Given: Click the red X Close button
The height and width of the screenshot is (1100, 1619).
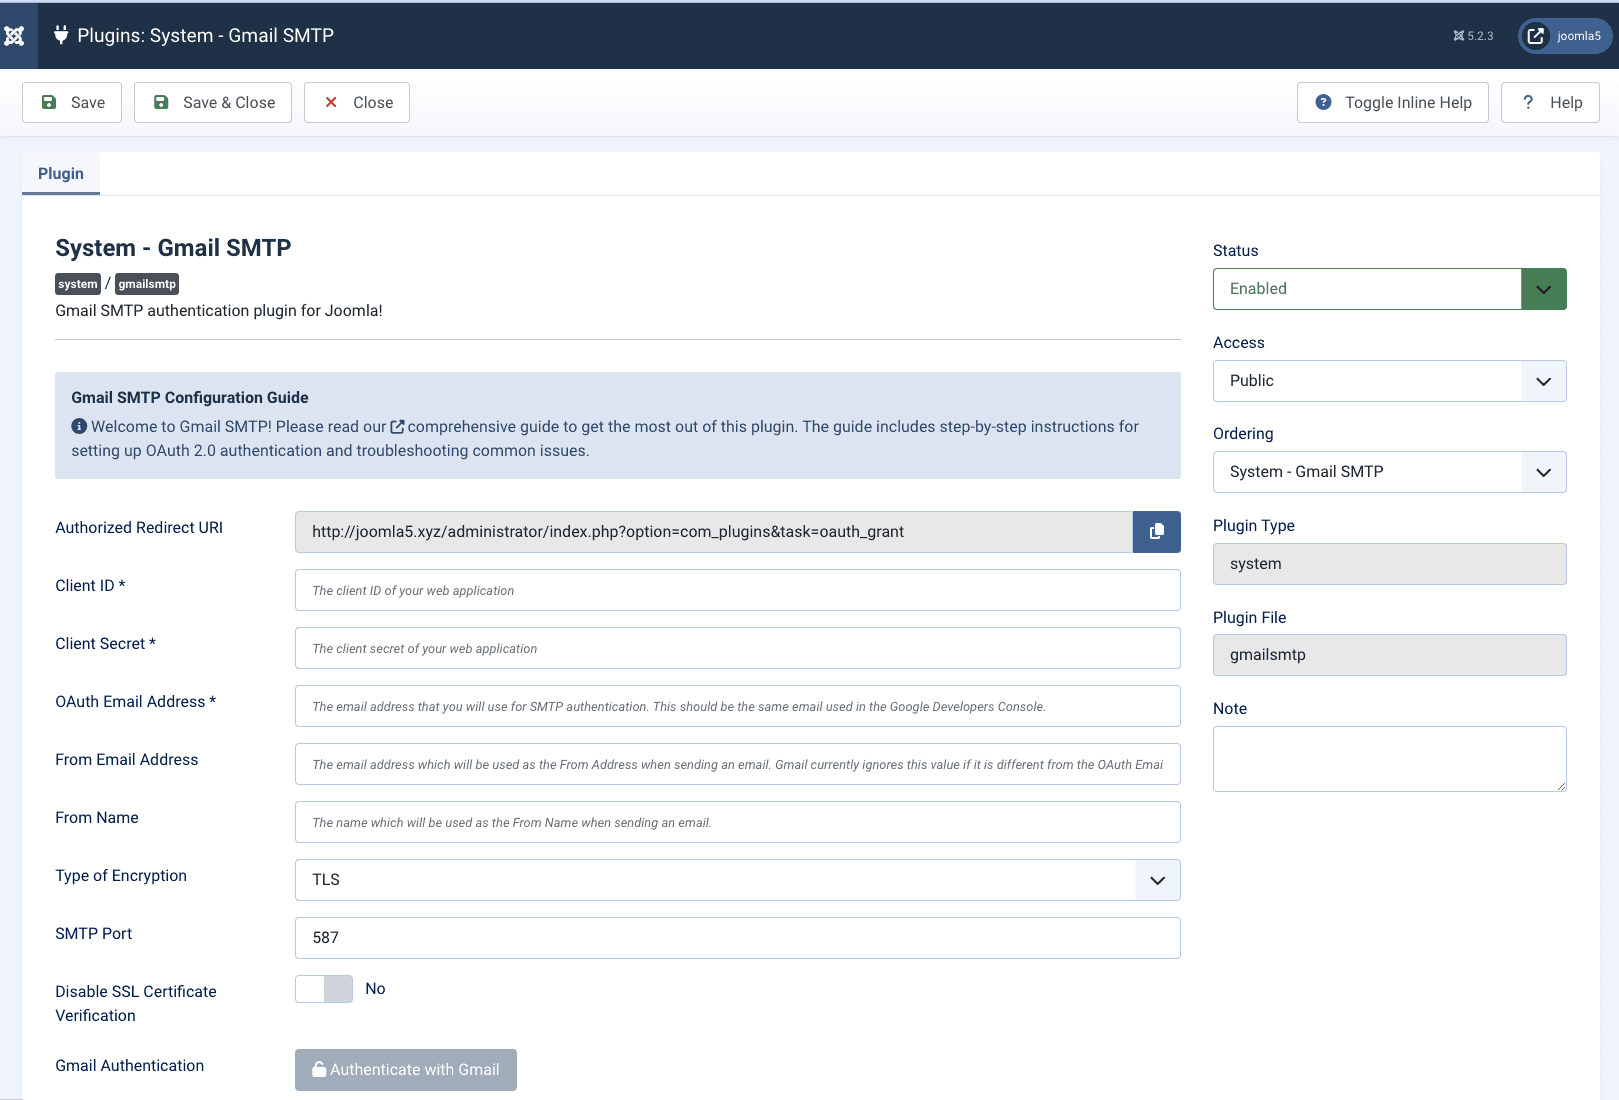Looking at the screenshot, I should point(357,103).
